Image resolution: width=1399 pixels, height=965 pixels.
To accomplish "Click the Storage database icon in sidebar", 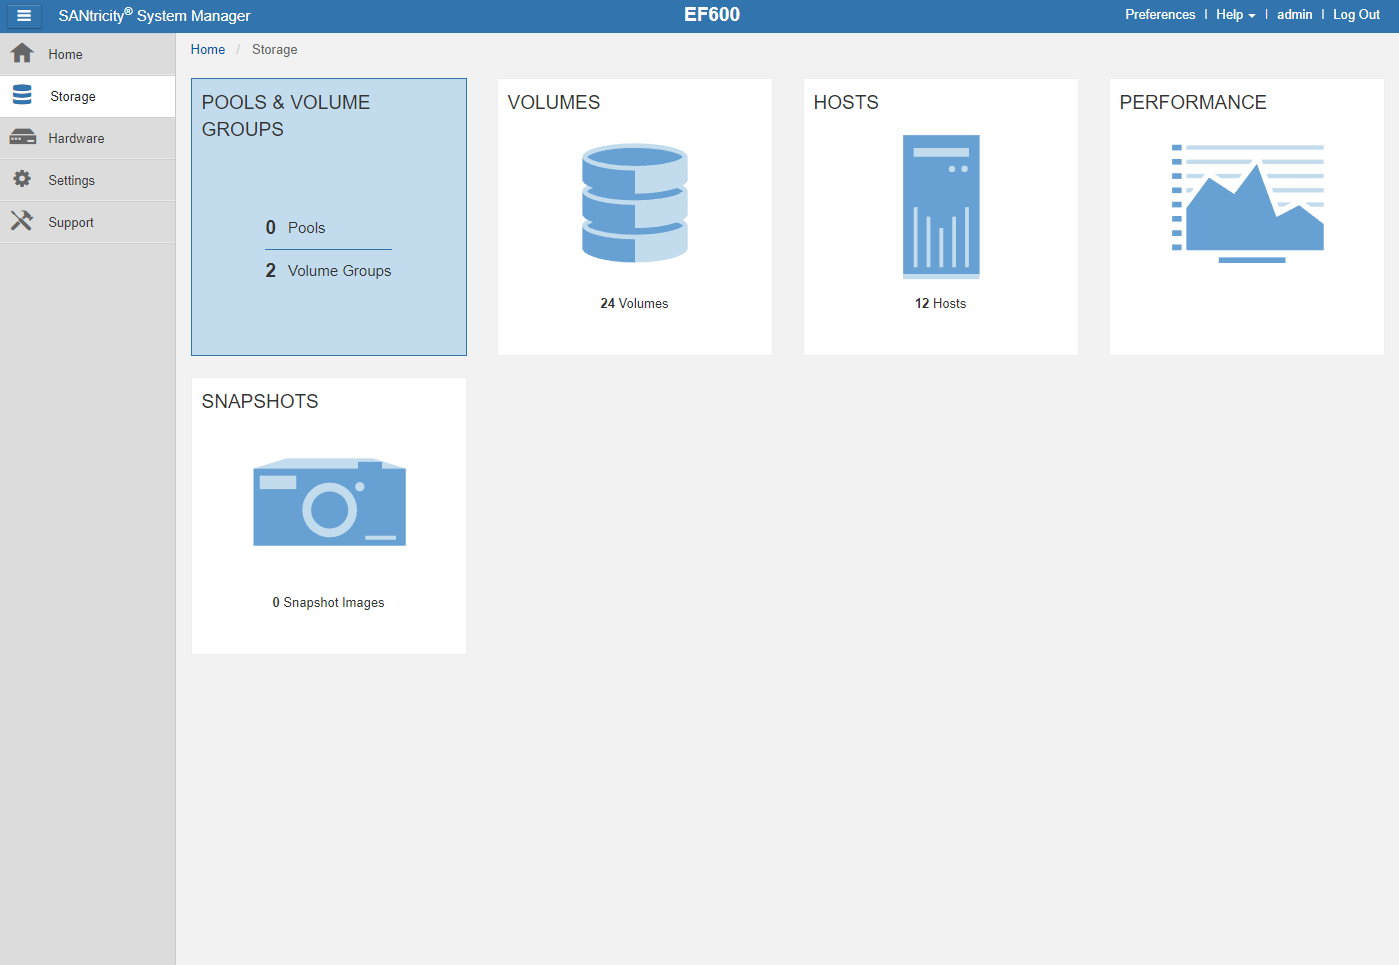I will 22,95.
